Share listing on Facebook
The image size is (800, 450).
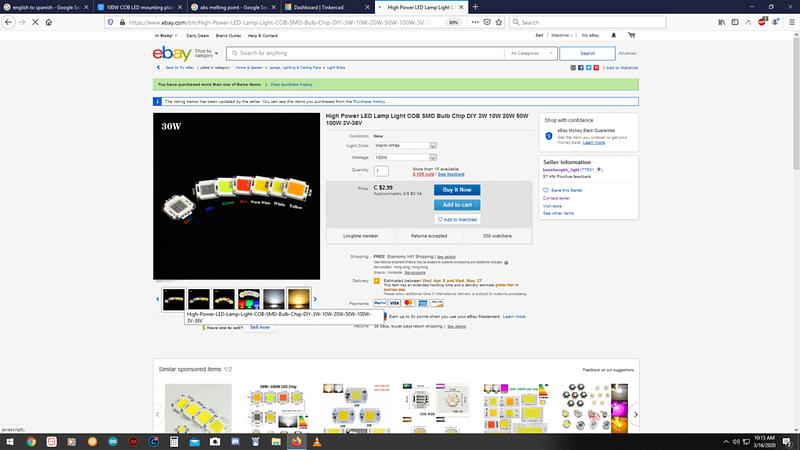pos(581,67)
